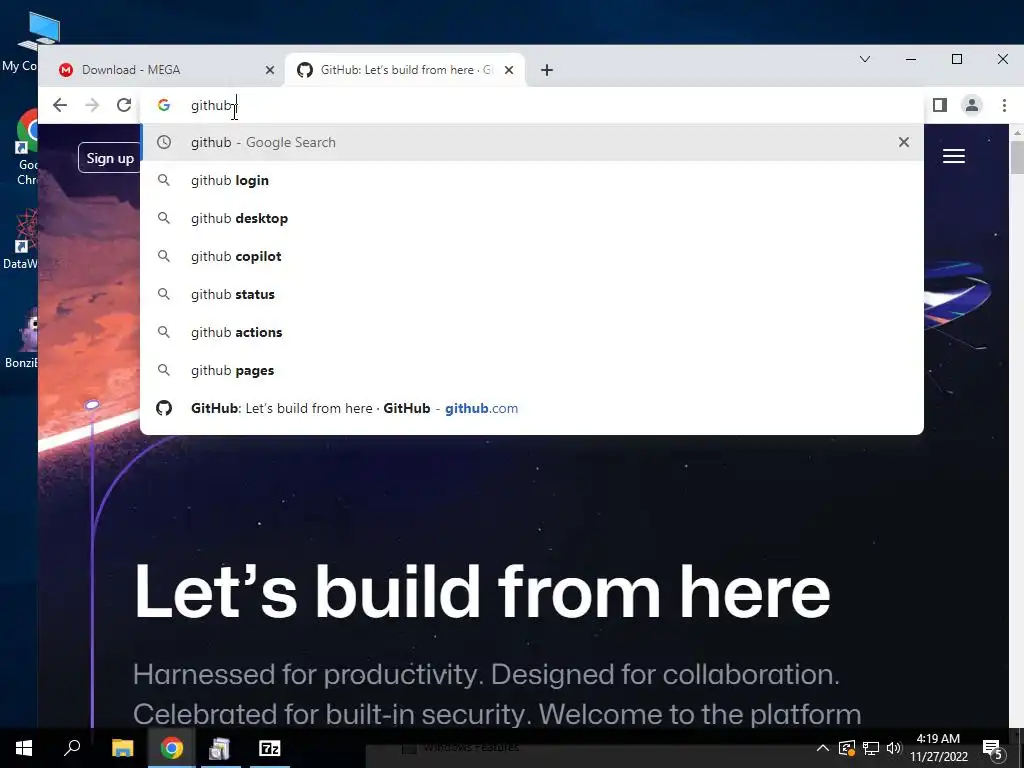1024x768 pixels.
Task: Click the Google logo in the address bar
Action: pos(164,105)
